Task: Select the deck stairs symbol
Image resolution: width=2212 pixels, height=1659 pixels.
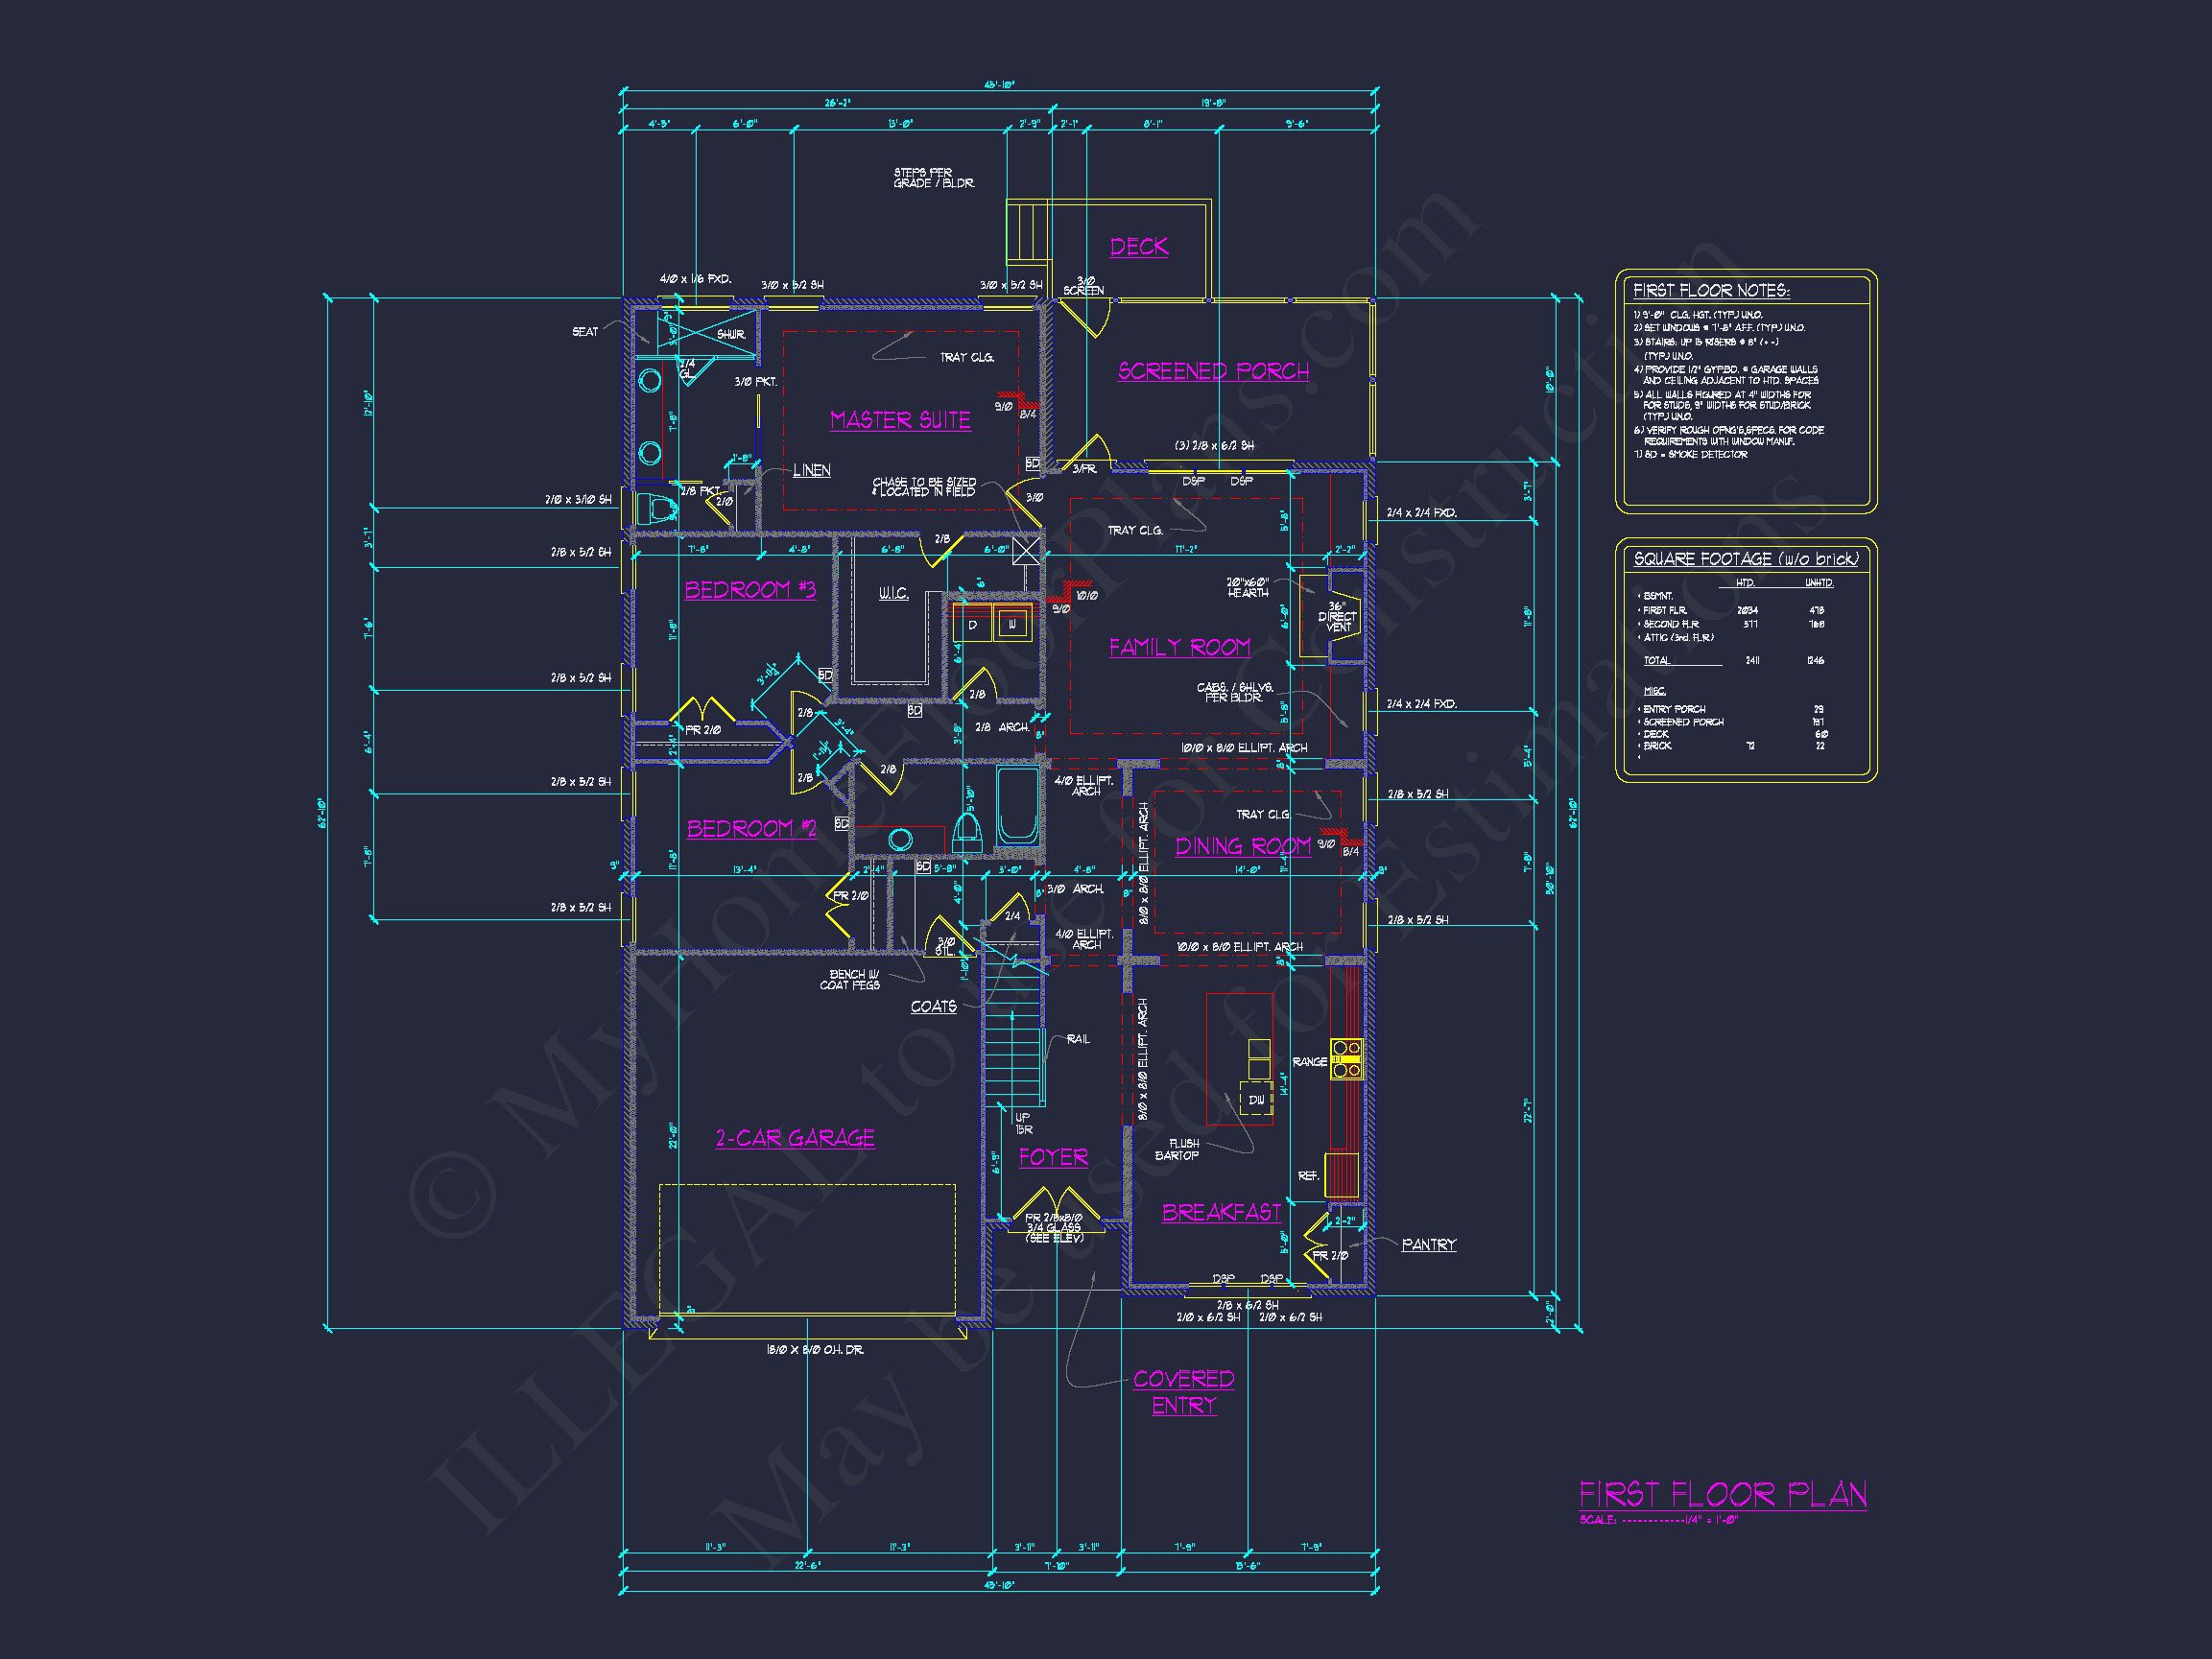Action: (1026, 231)
